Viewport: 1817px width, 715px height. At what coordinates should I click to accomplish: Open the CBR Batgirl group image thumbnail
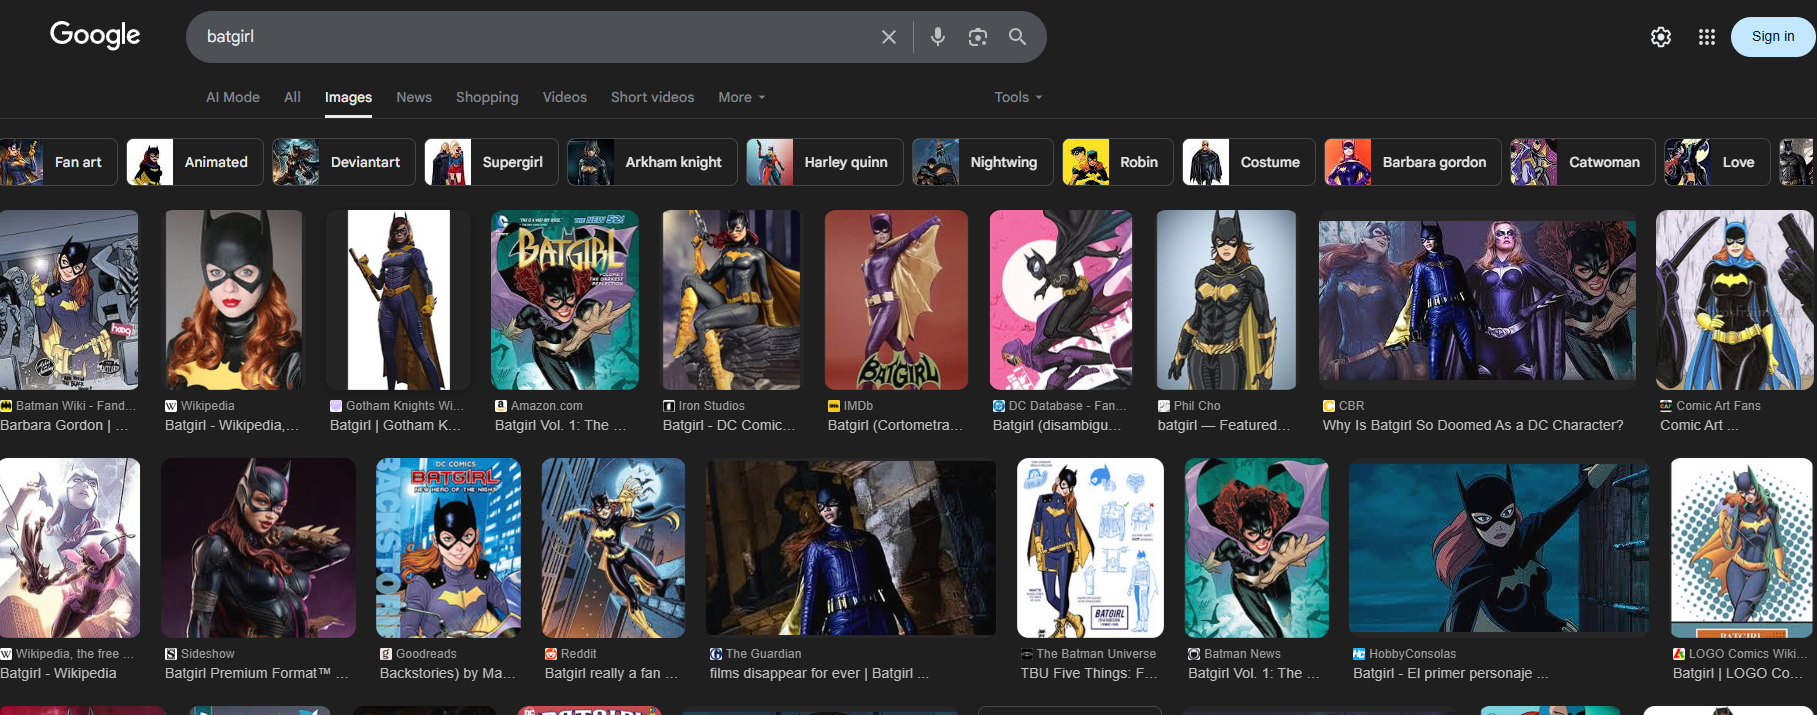point(1477,300)
